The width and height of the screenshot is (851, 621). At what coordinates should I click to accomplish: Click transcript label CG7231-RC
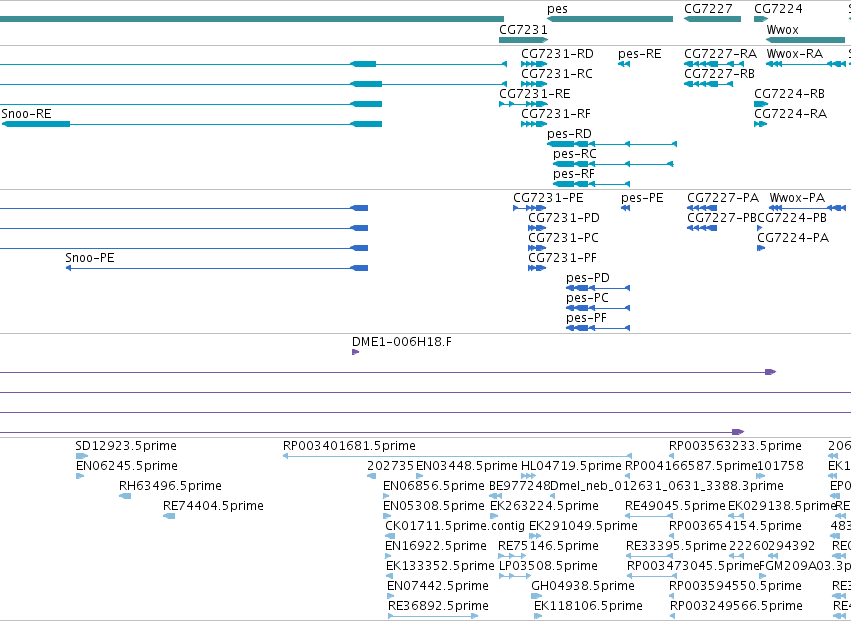(x=557, y=74)
